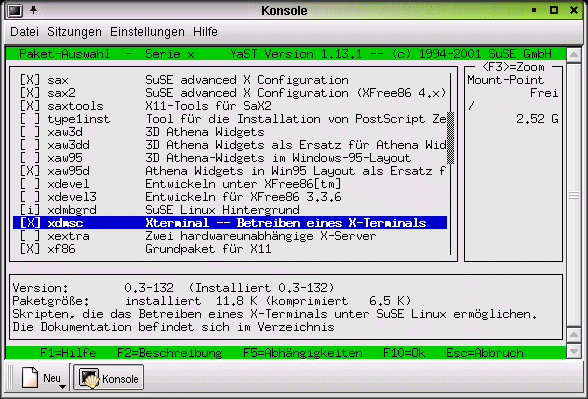Screen dimensions: 588x399
Task: Mark the xdevel package checkbox
Action: 30,184
